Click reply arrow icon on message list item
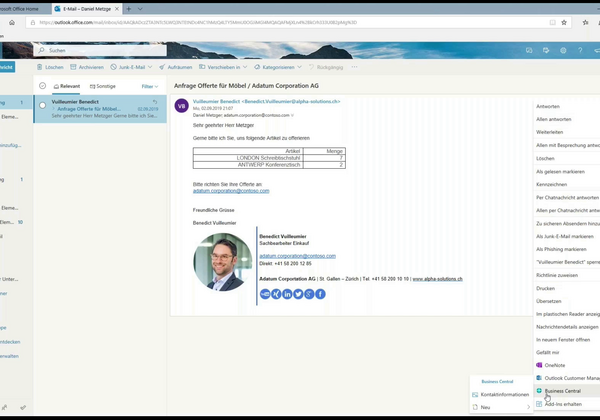600x420 pixels. tap(155, 102)
